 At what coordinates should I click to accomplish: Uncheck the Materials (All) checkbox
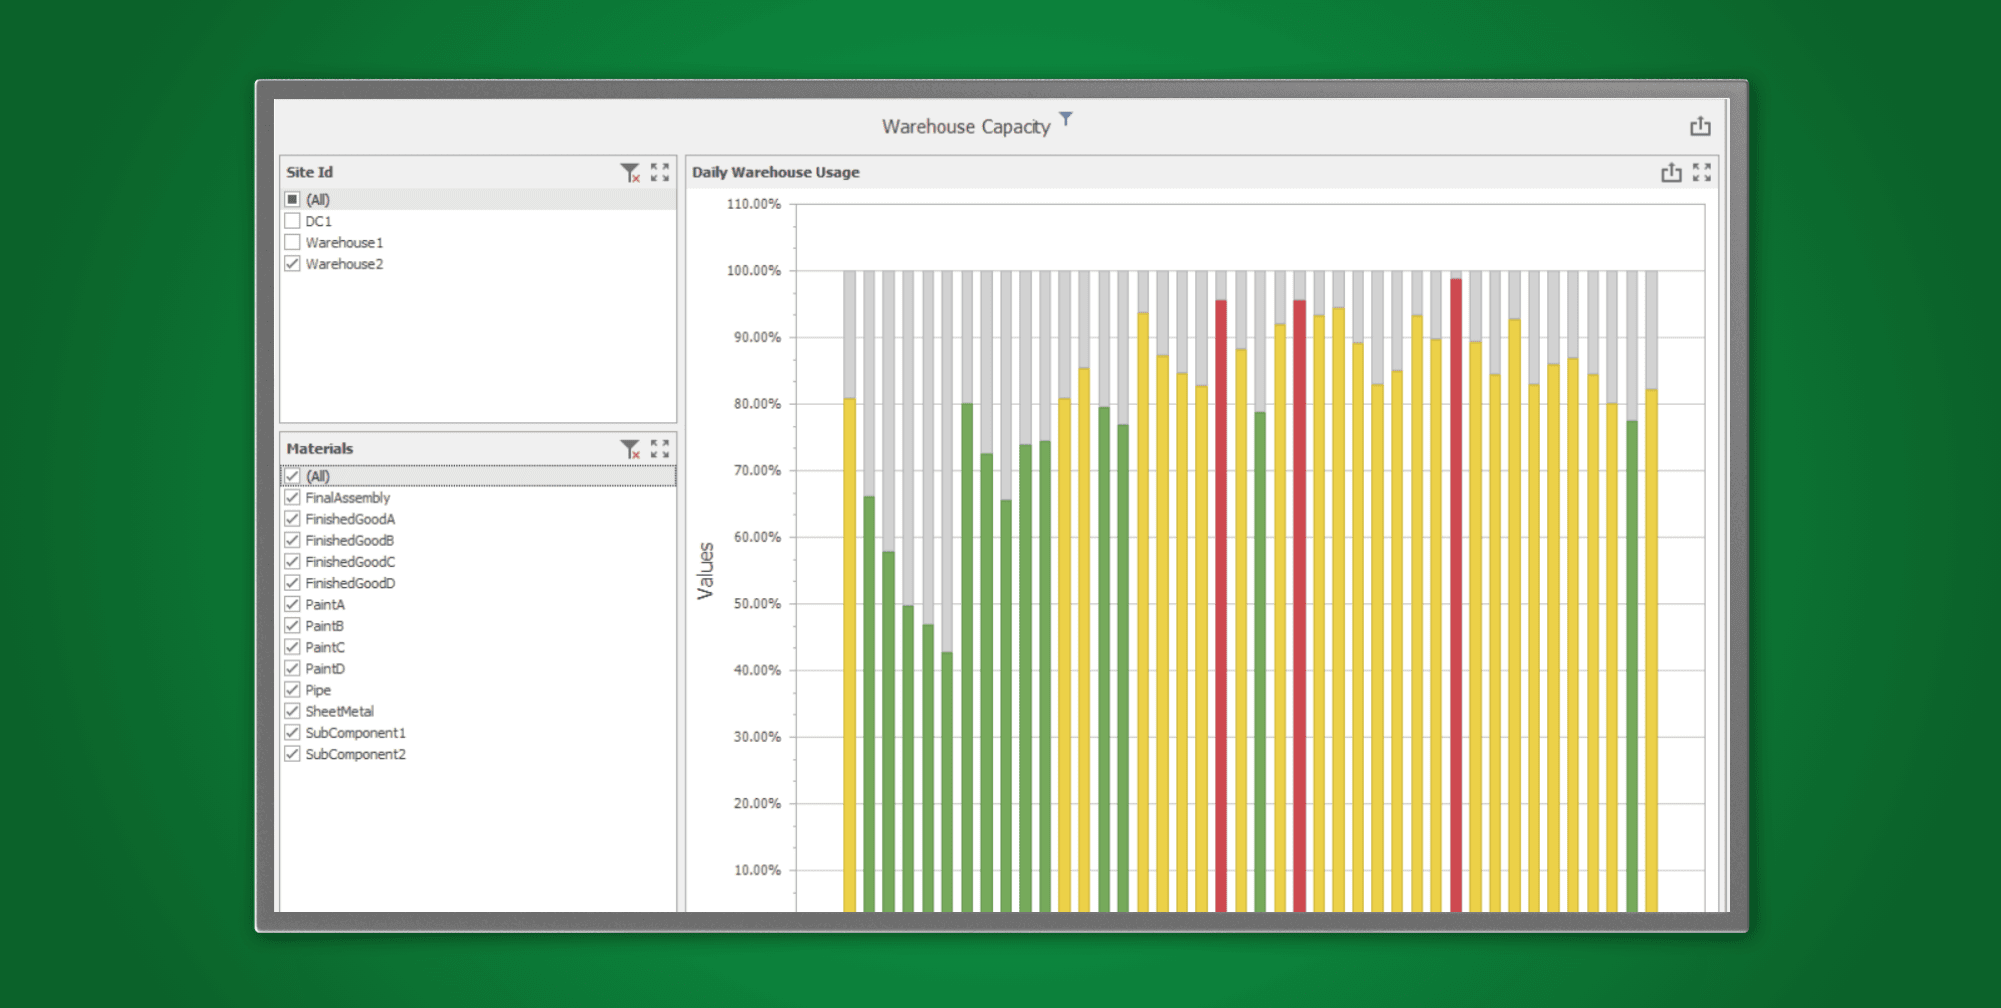[292, 476]
